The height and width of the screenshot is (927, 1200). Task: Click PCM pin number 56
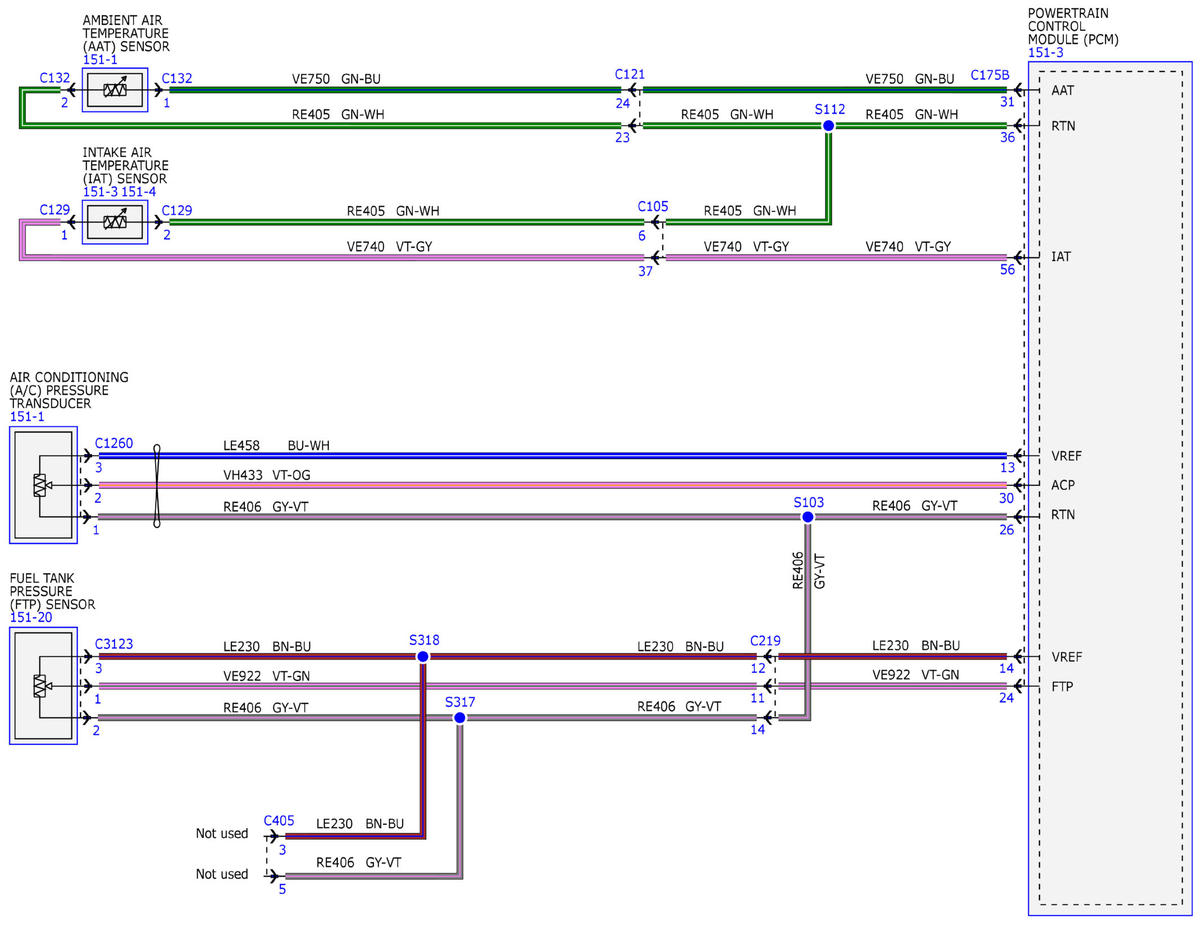pos(1006,269)
